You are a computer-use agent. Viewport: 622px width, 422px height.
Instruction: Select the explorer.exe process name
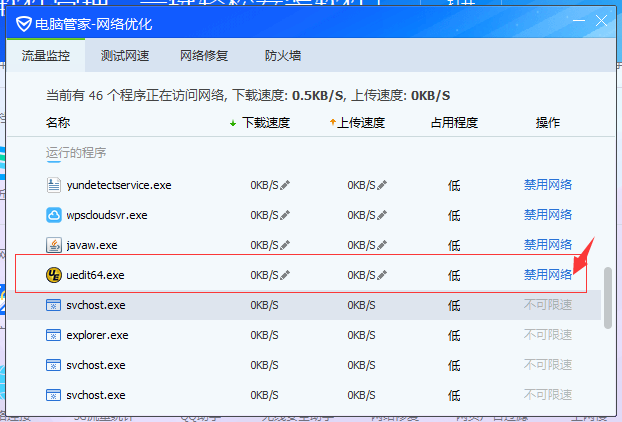point(97,336)
